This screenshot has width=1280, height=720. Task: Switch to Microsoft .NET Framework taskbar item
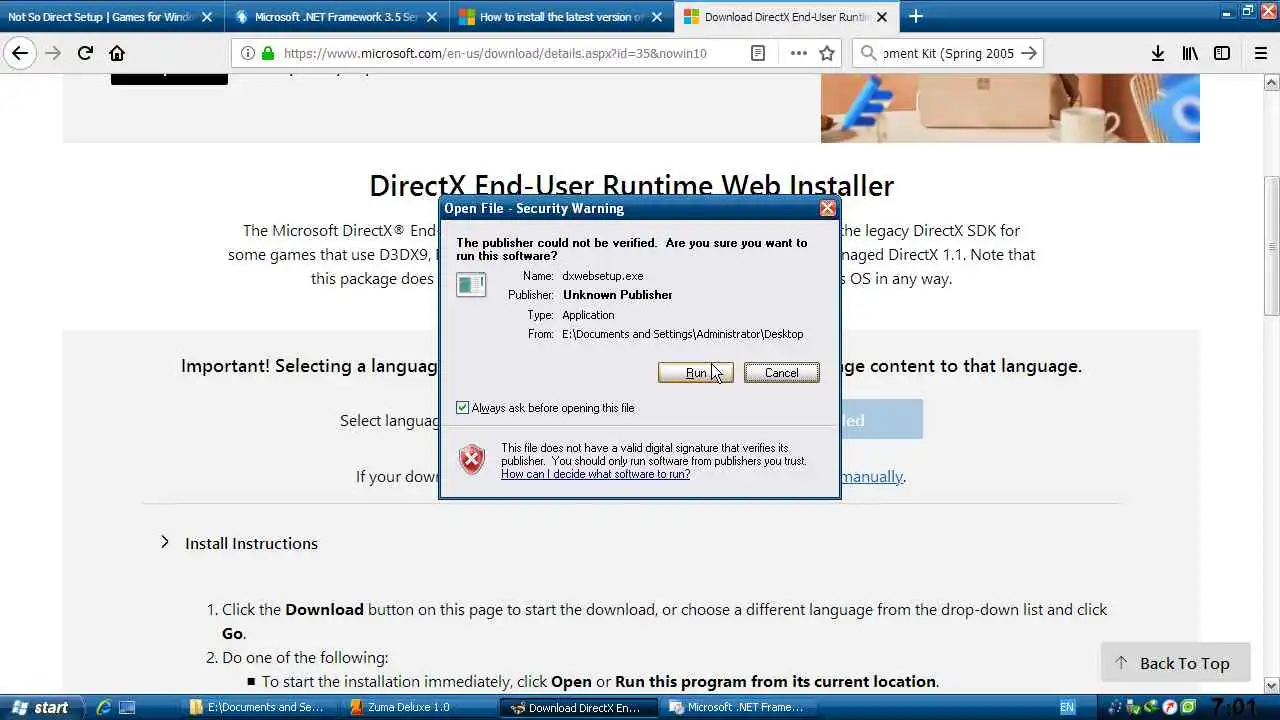[740, 707]
